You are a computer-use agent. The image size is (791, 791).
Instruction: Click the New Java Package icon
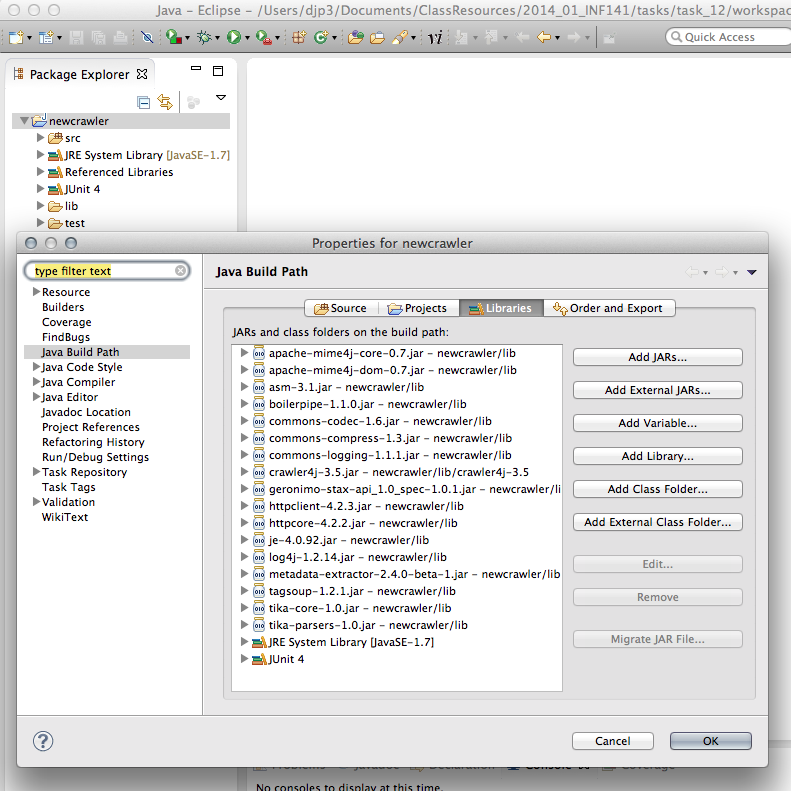(299, 37)
